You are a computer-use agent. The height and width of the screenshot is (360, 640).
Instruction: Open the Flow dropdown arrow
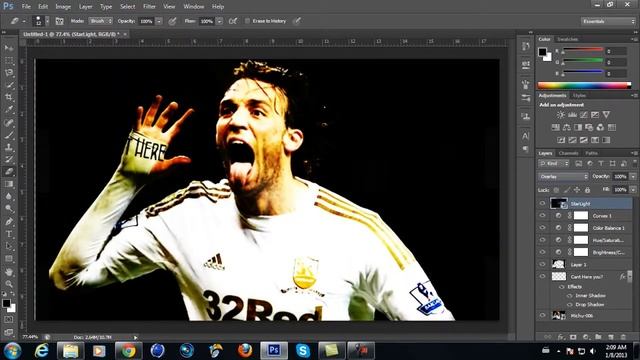click(x=219, y=21)
